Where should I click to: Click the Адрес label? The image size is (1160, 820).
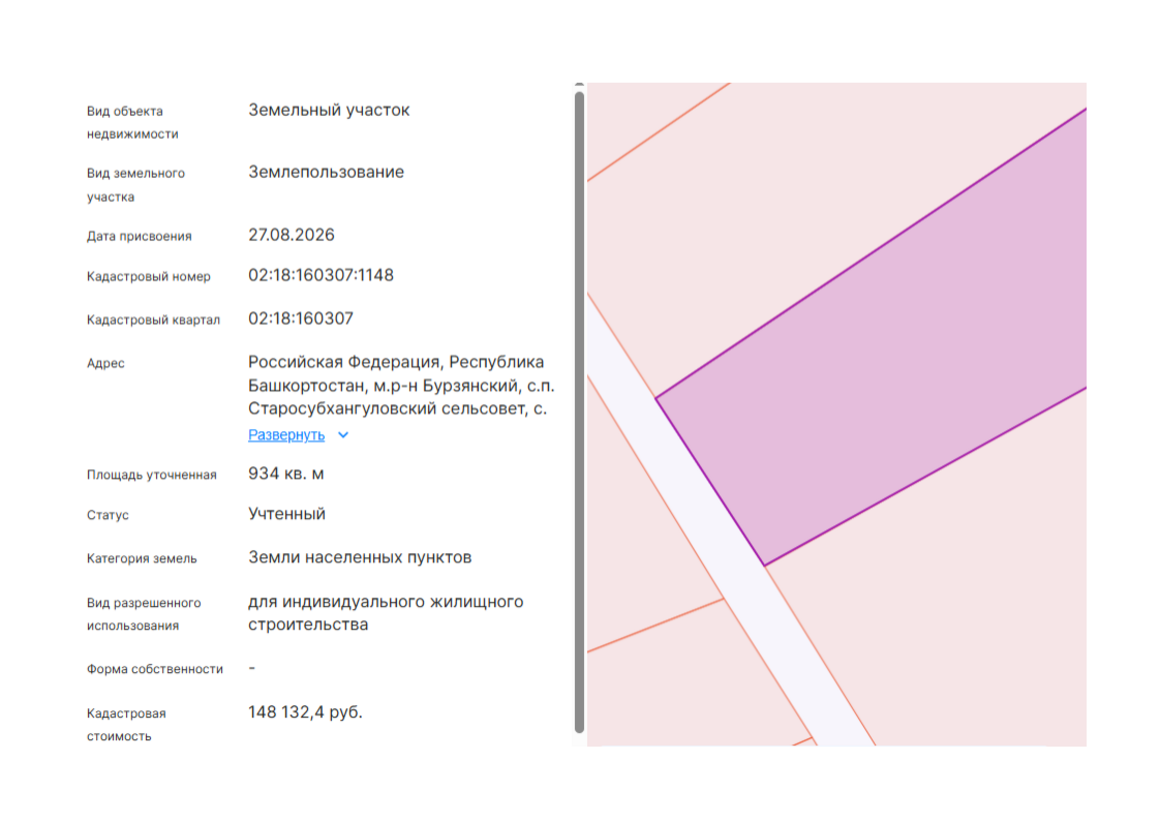[106, 363]
